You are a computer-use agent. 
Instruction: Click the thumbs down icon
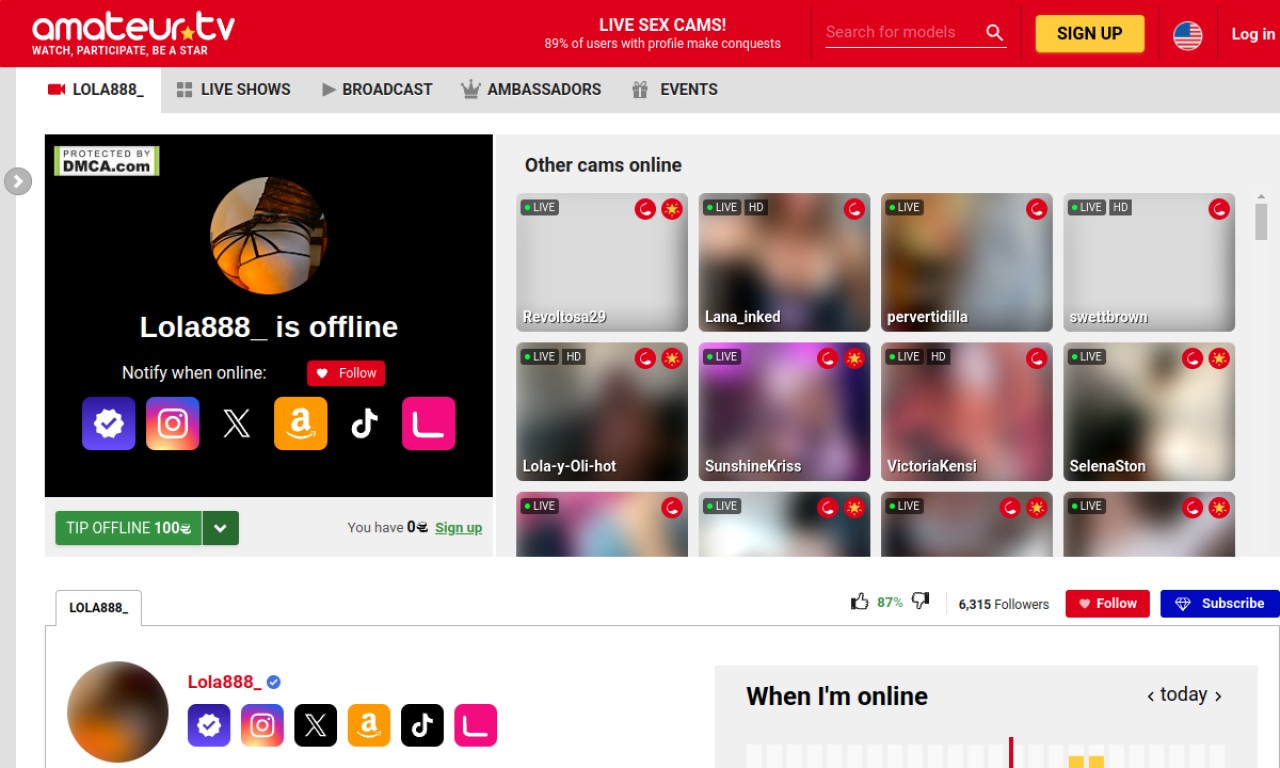[x=921, y=602]
